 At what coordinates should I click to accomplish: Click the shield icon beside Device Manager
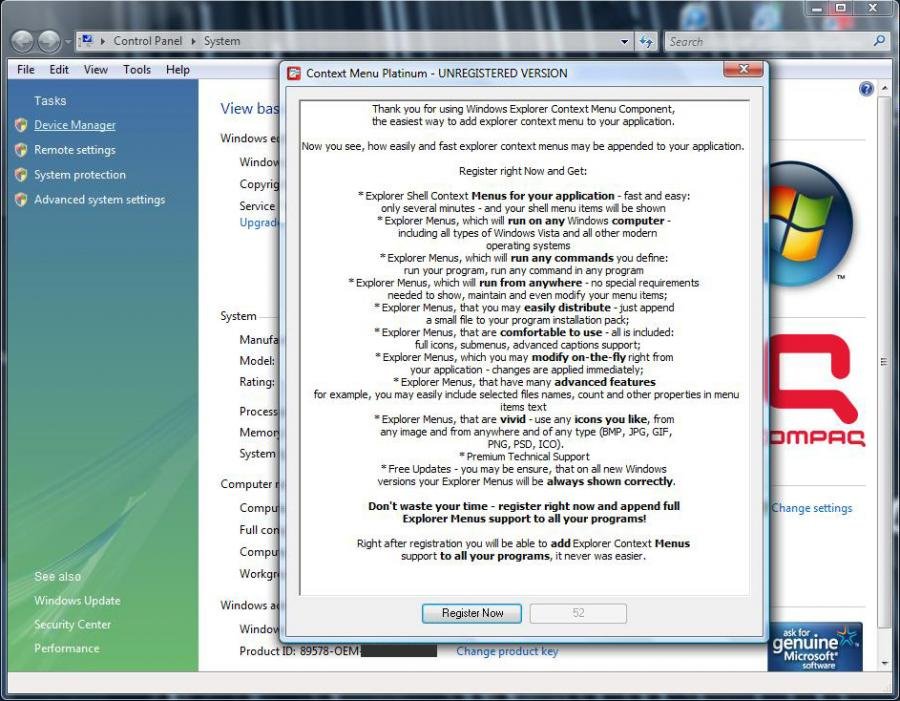pyautogui.click(x=21, y=125)
